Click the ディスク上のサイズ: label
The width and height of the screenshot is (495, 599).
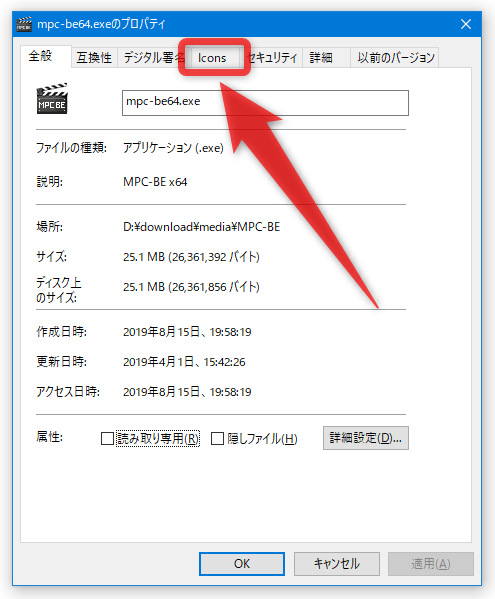[59, 290]
